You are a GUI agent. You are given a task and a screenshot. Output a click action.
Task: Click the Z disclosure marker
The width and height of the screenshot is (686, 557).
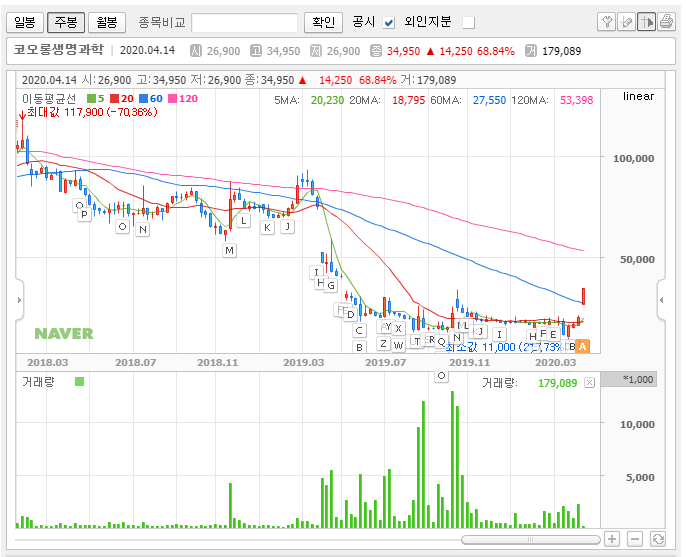click(x=383, y=343)
